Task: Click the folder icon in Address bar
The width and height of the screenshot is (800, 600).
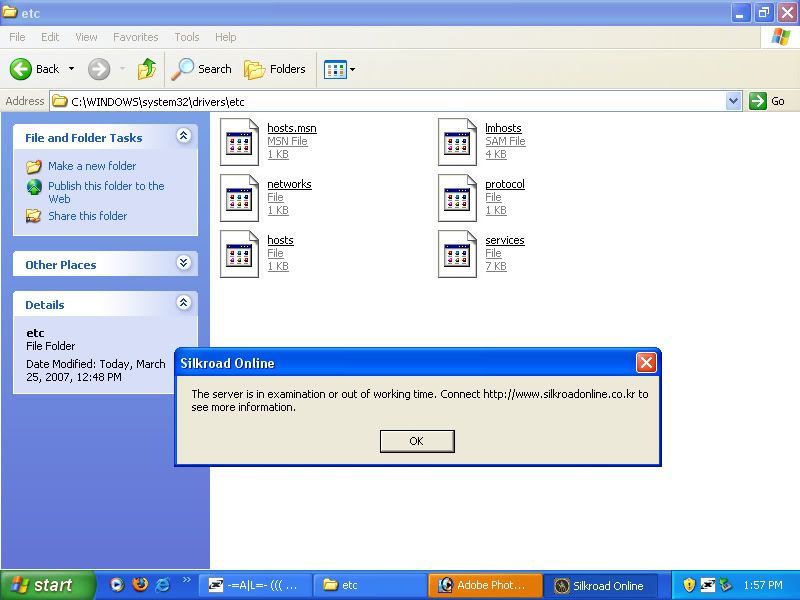Action: [x=60, y=101]
